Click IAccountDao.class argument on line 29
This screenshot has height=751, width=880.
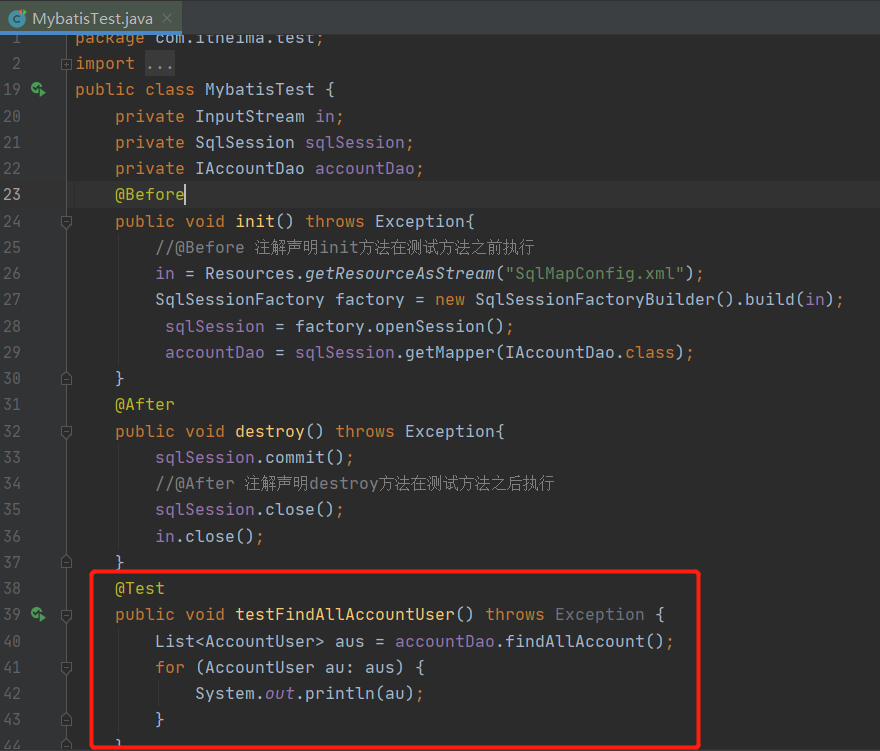click(590, 352)
